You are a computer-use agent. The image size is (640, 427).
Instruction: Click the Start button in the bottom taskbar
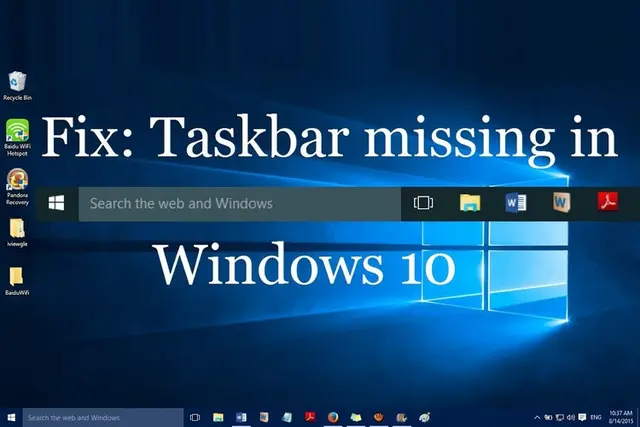point(11,417)
